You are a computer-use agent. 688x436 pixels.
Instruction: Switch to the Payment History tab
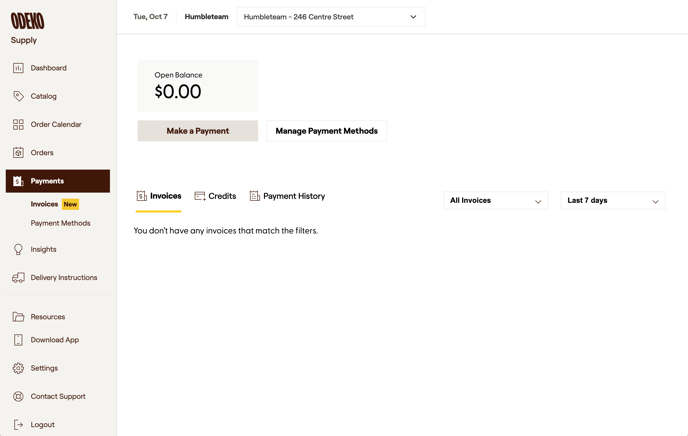tap(287, 197)
